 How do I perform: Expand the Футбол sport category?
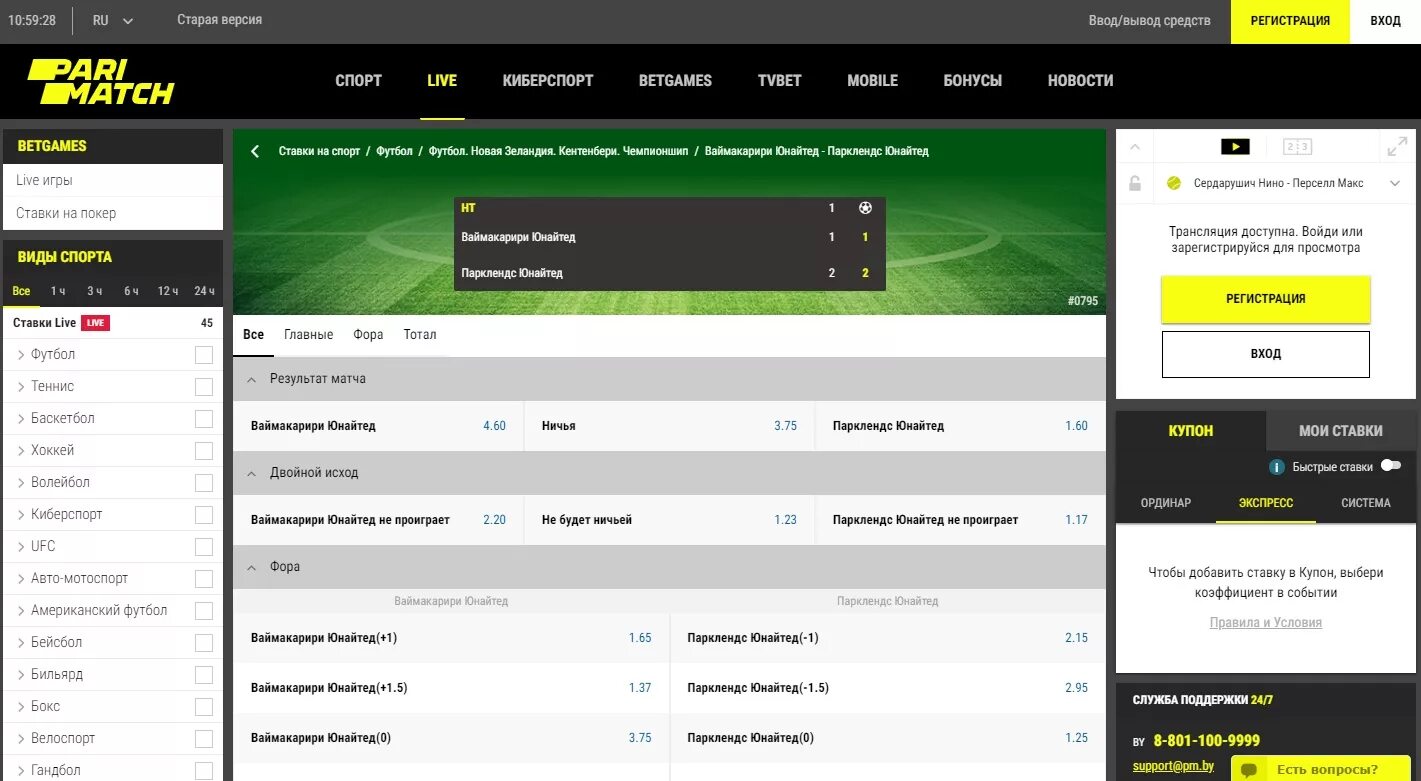click(21, 355)
